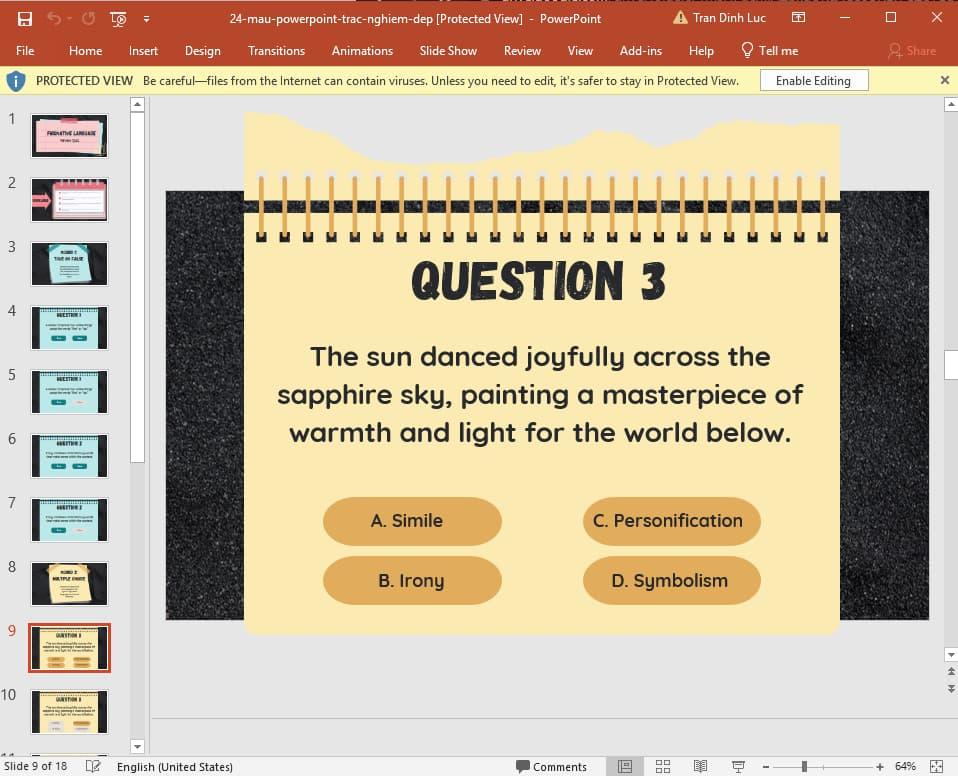The width and height of the screenshot is (958, 776).
Task: Click the English (United States) language indicator
Action: (175, 766)
